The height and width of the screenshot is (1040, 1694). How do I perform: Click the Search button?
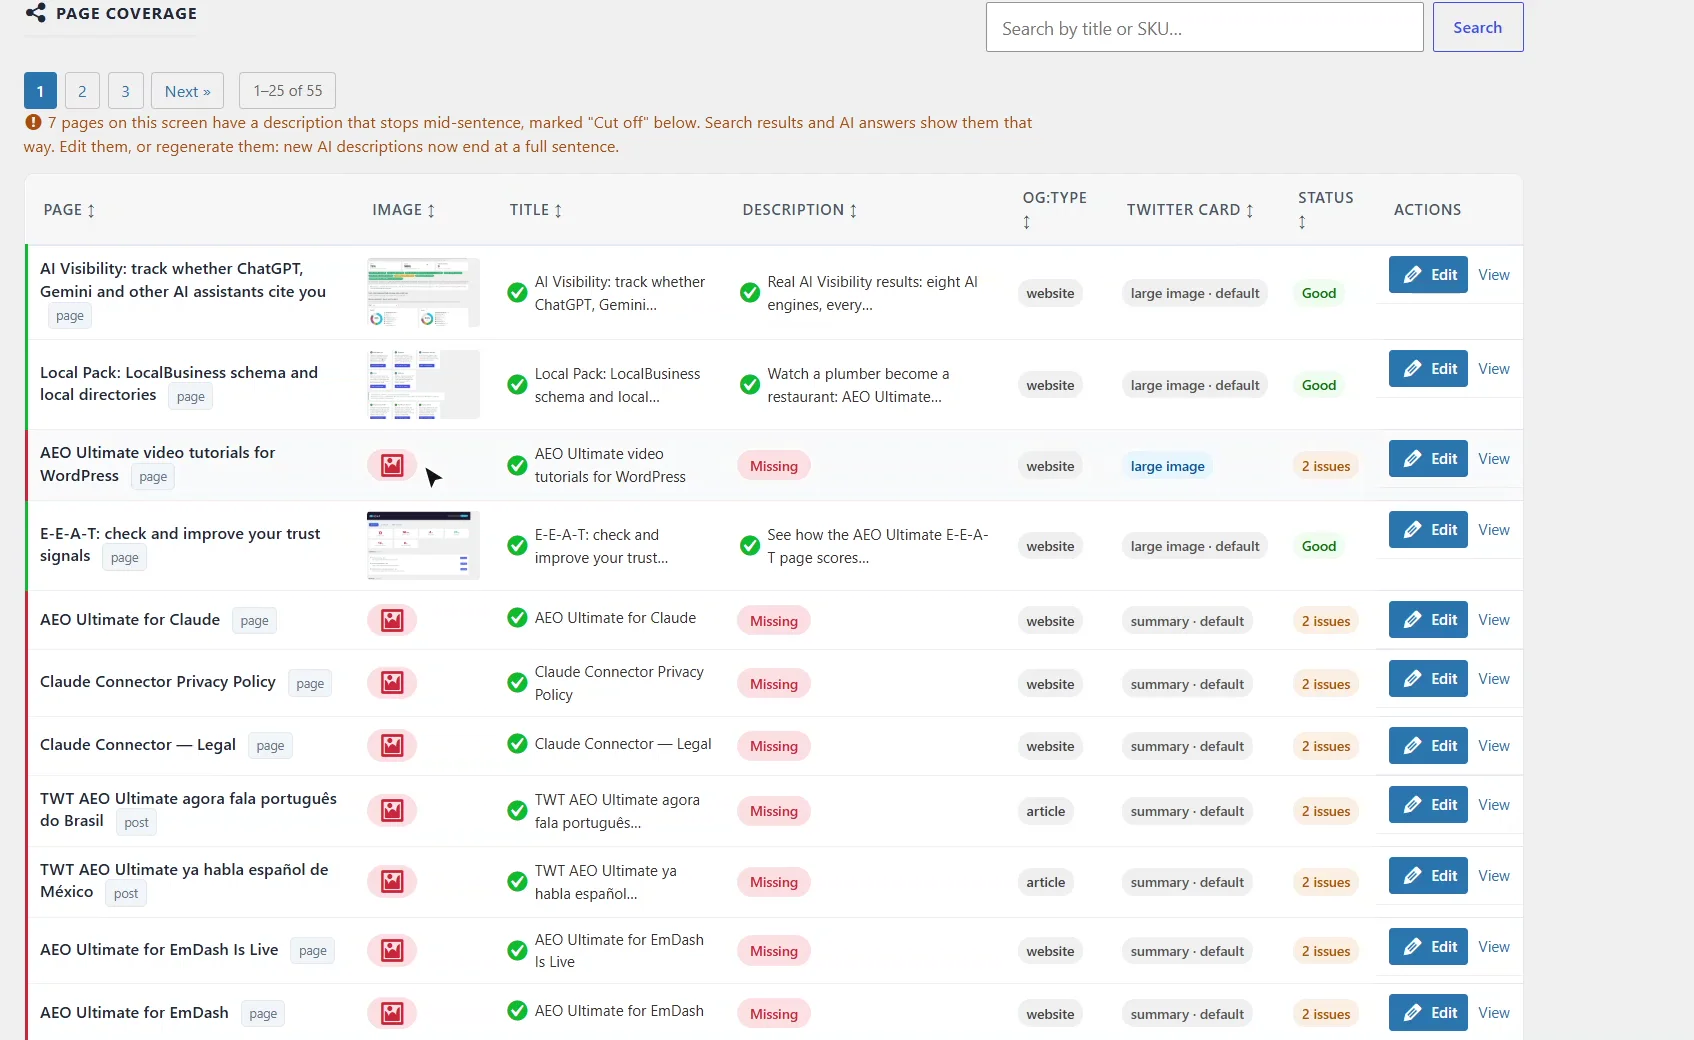click(1477, 27)
